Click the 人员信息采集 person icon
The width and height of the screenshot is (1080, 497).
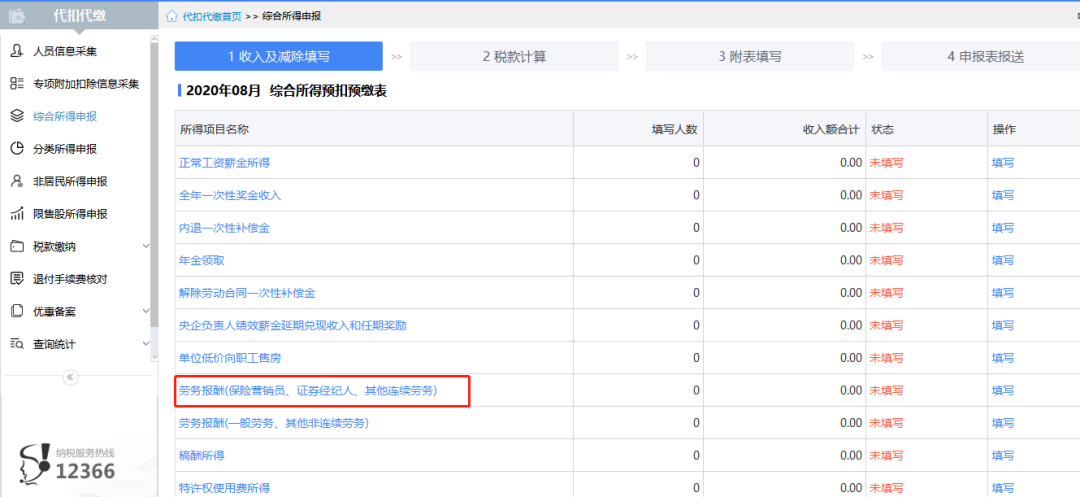pyautogui.click(x=17, y=51)
